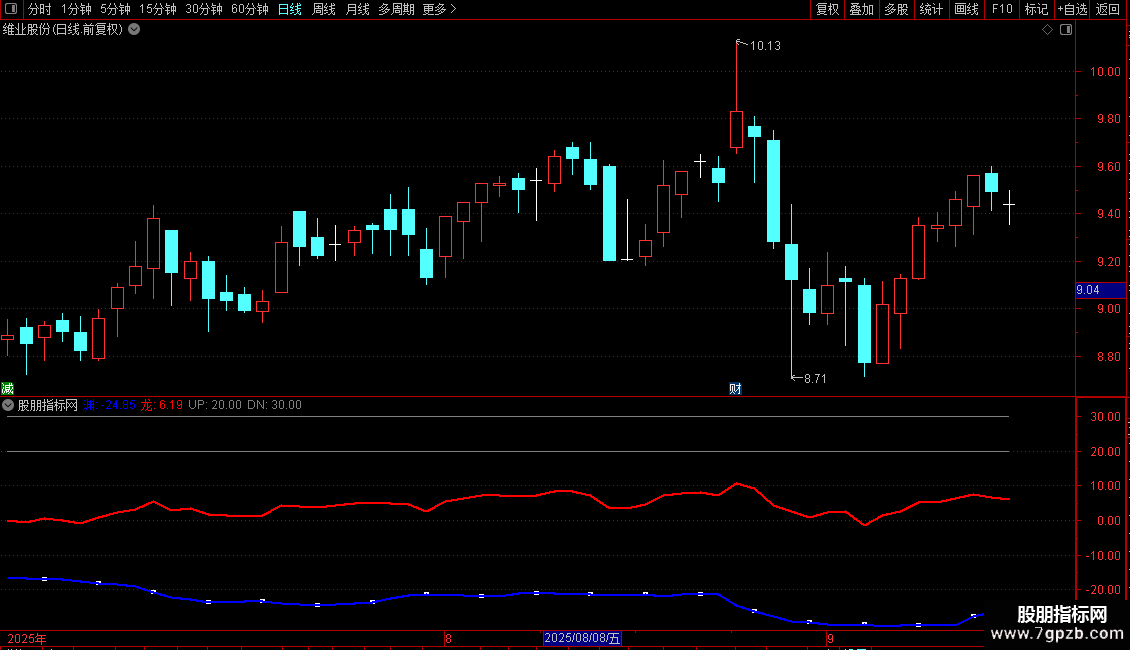Click the diamond marker icon above chart

[1047, 30]
